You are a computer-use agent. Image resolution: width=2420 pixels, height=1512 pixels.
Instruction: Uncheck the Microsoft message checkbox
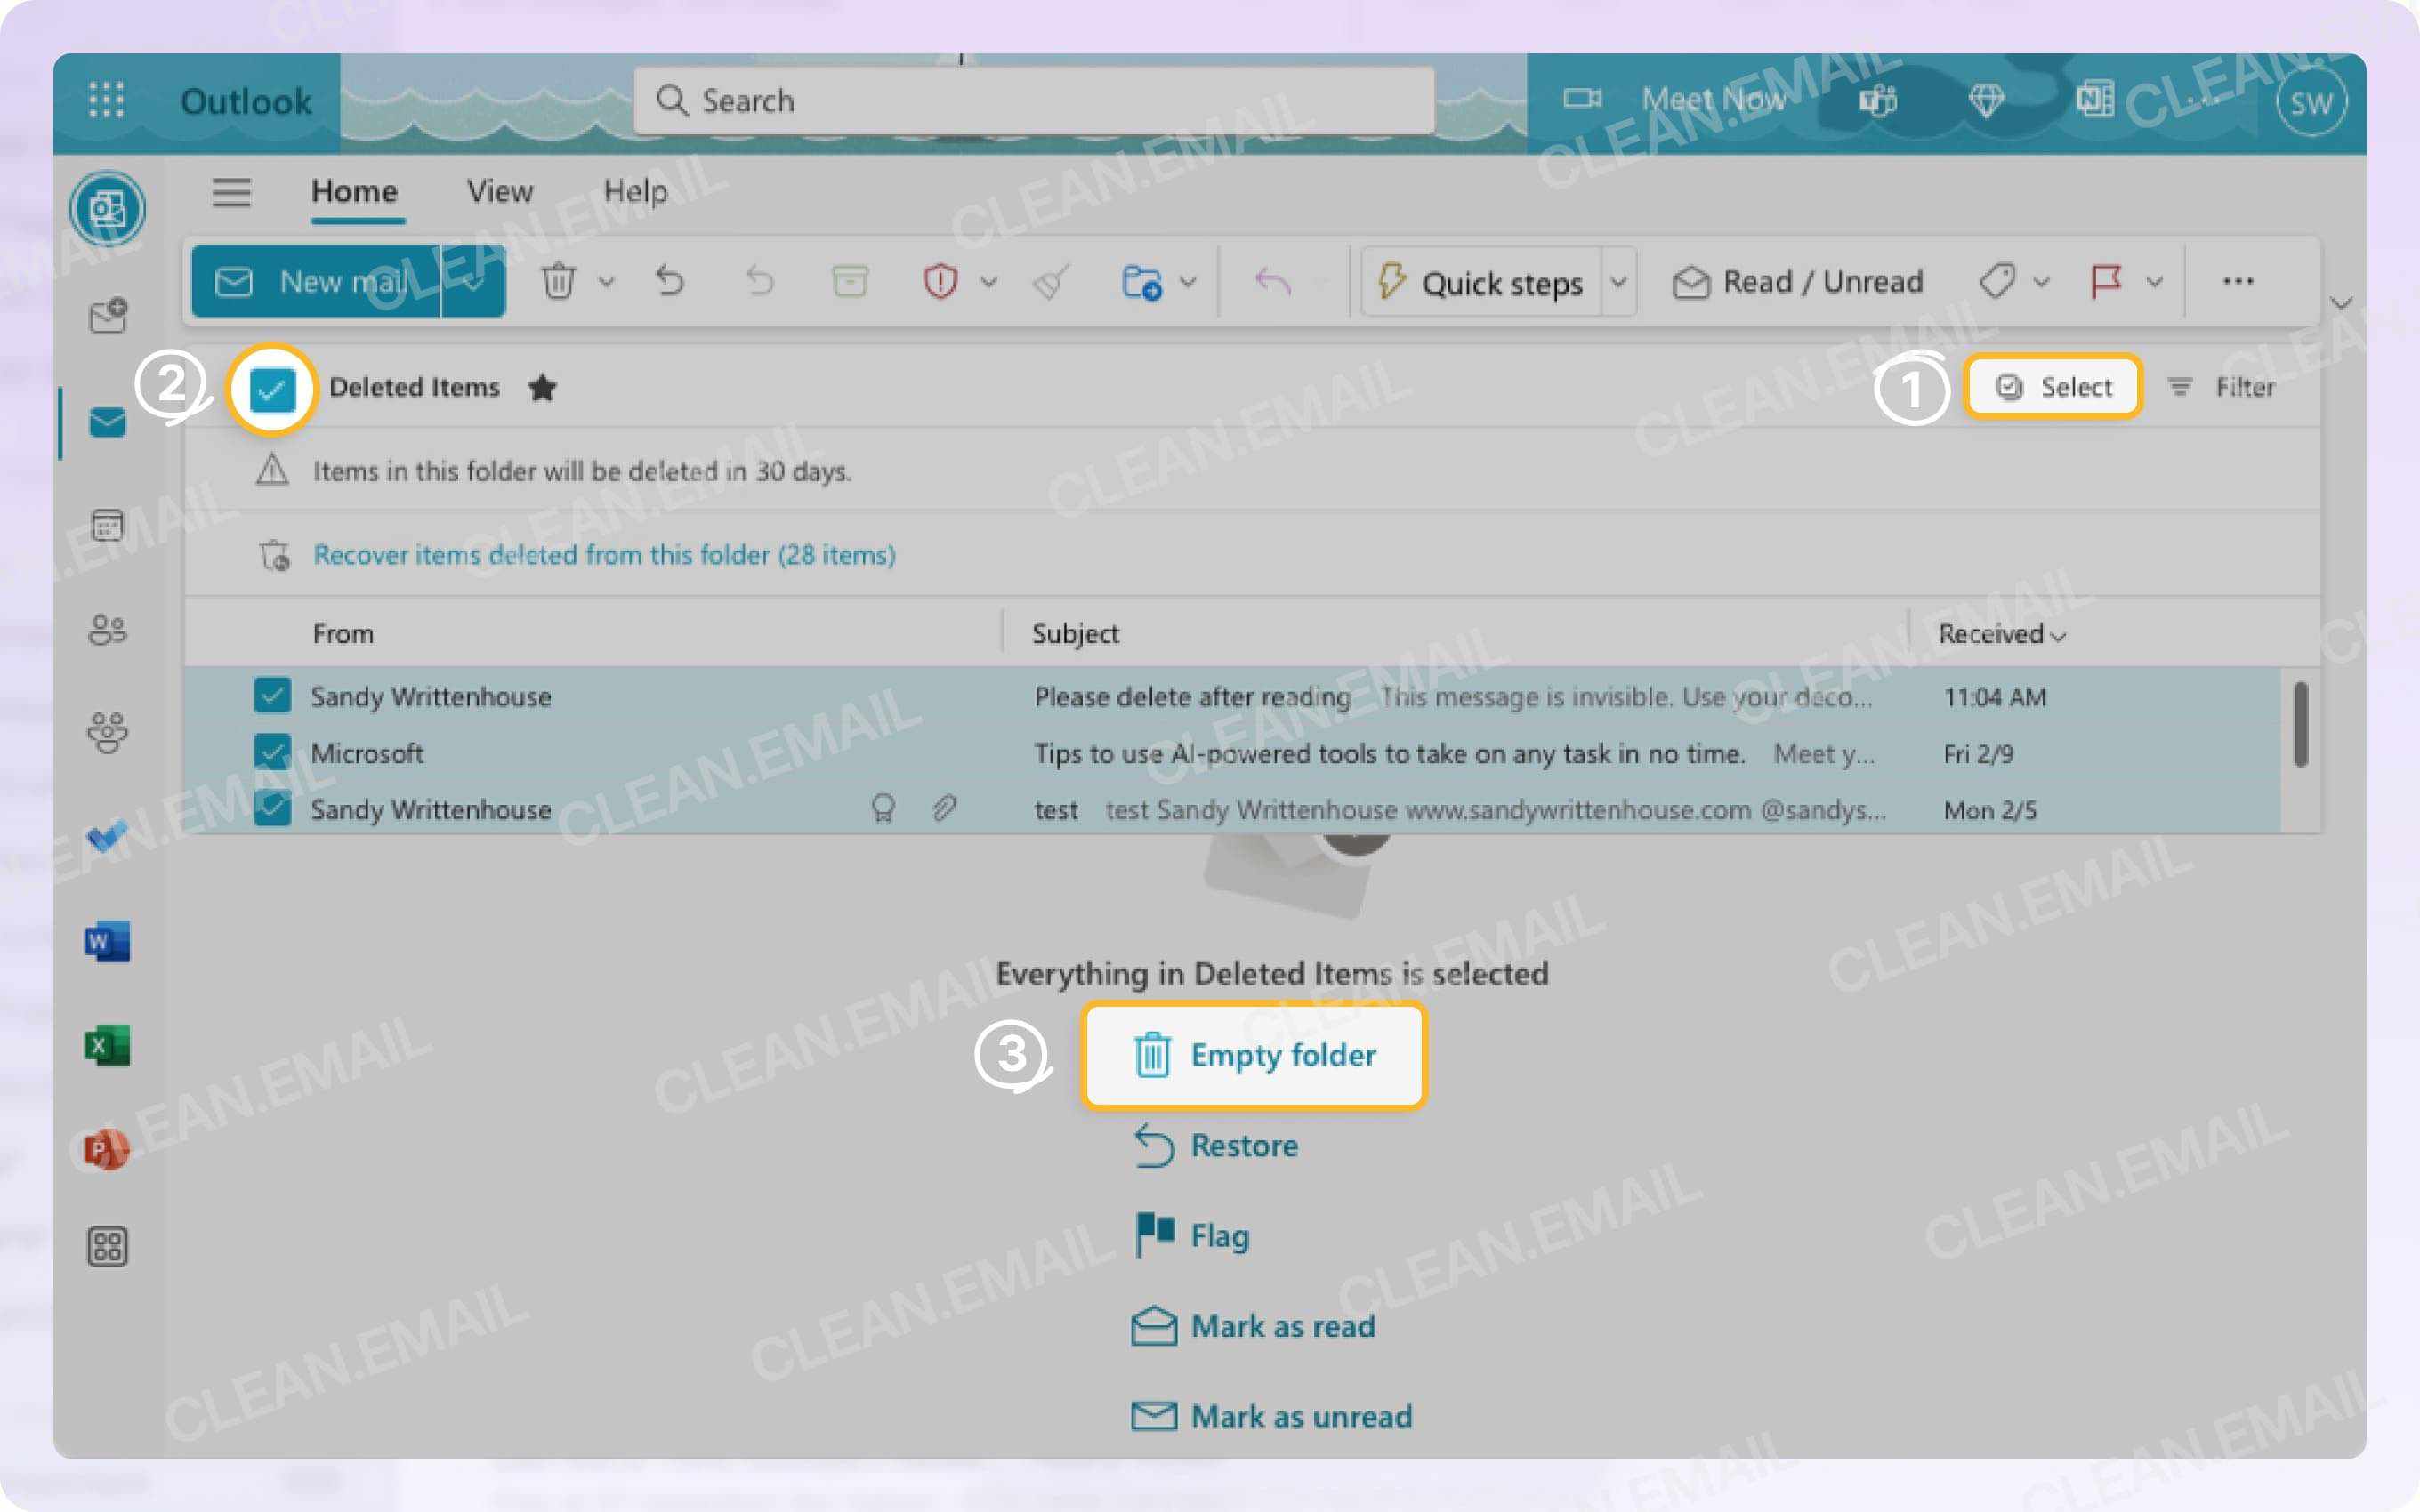274,753
